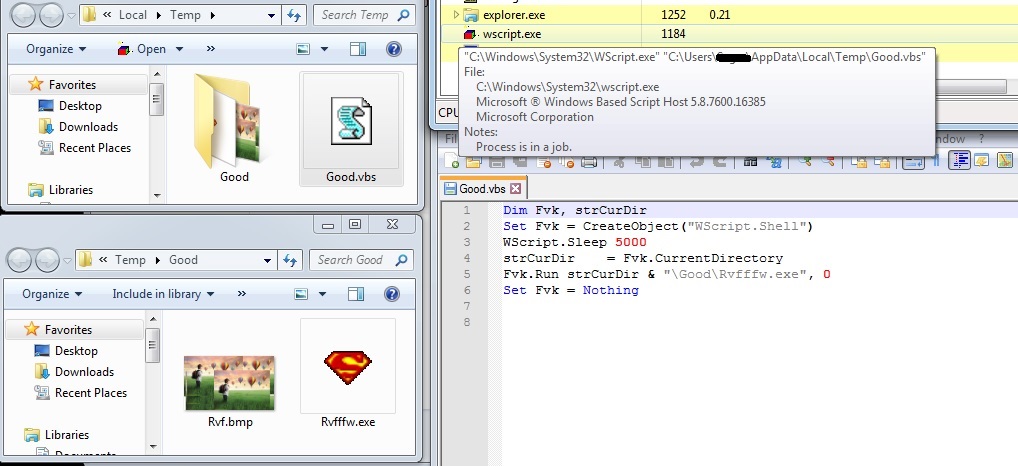Click the Redo arrow in Notepad++ toolbar
Screen dimensions: 1018x466
pos(719,162)
